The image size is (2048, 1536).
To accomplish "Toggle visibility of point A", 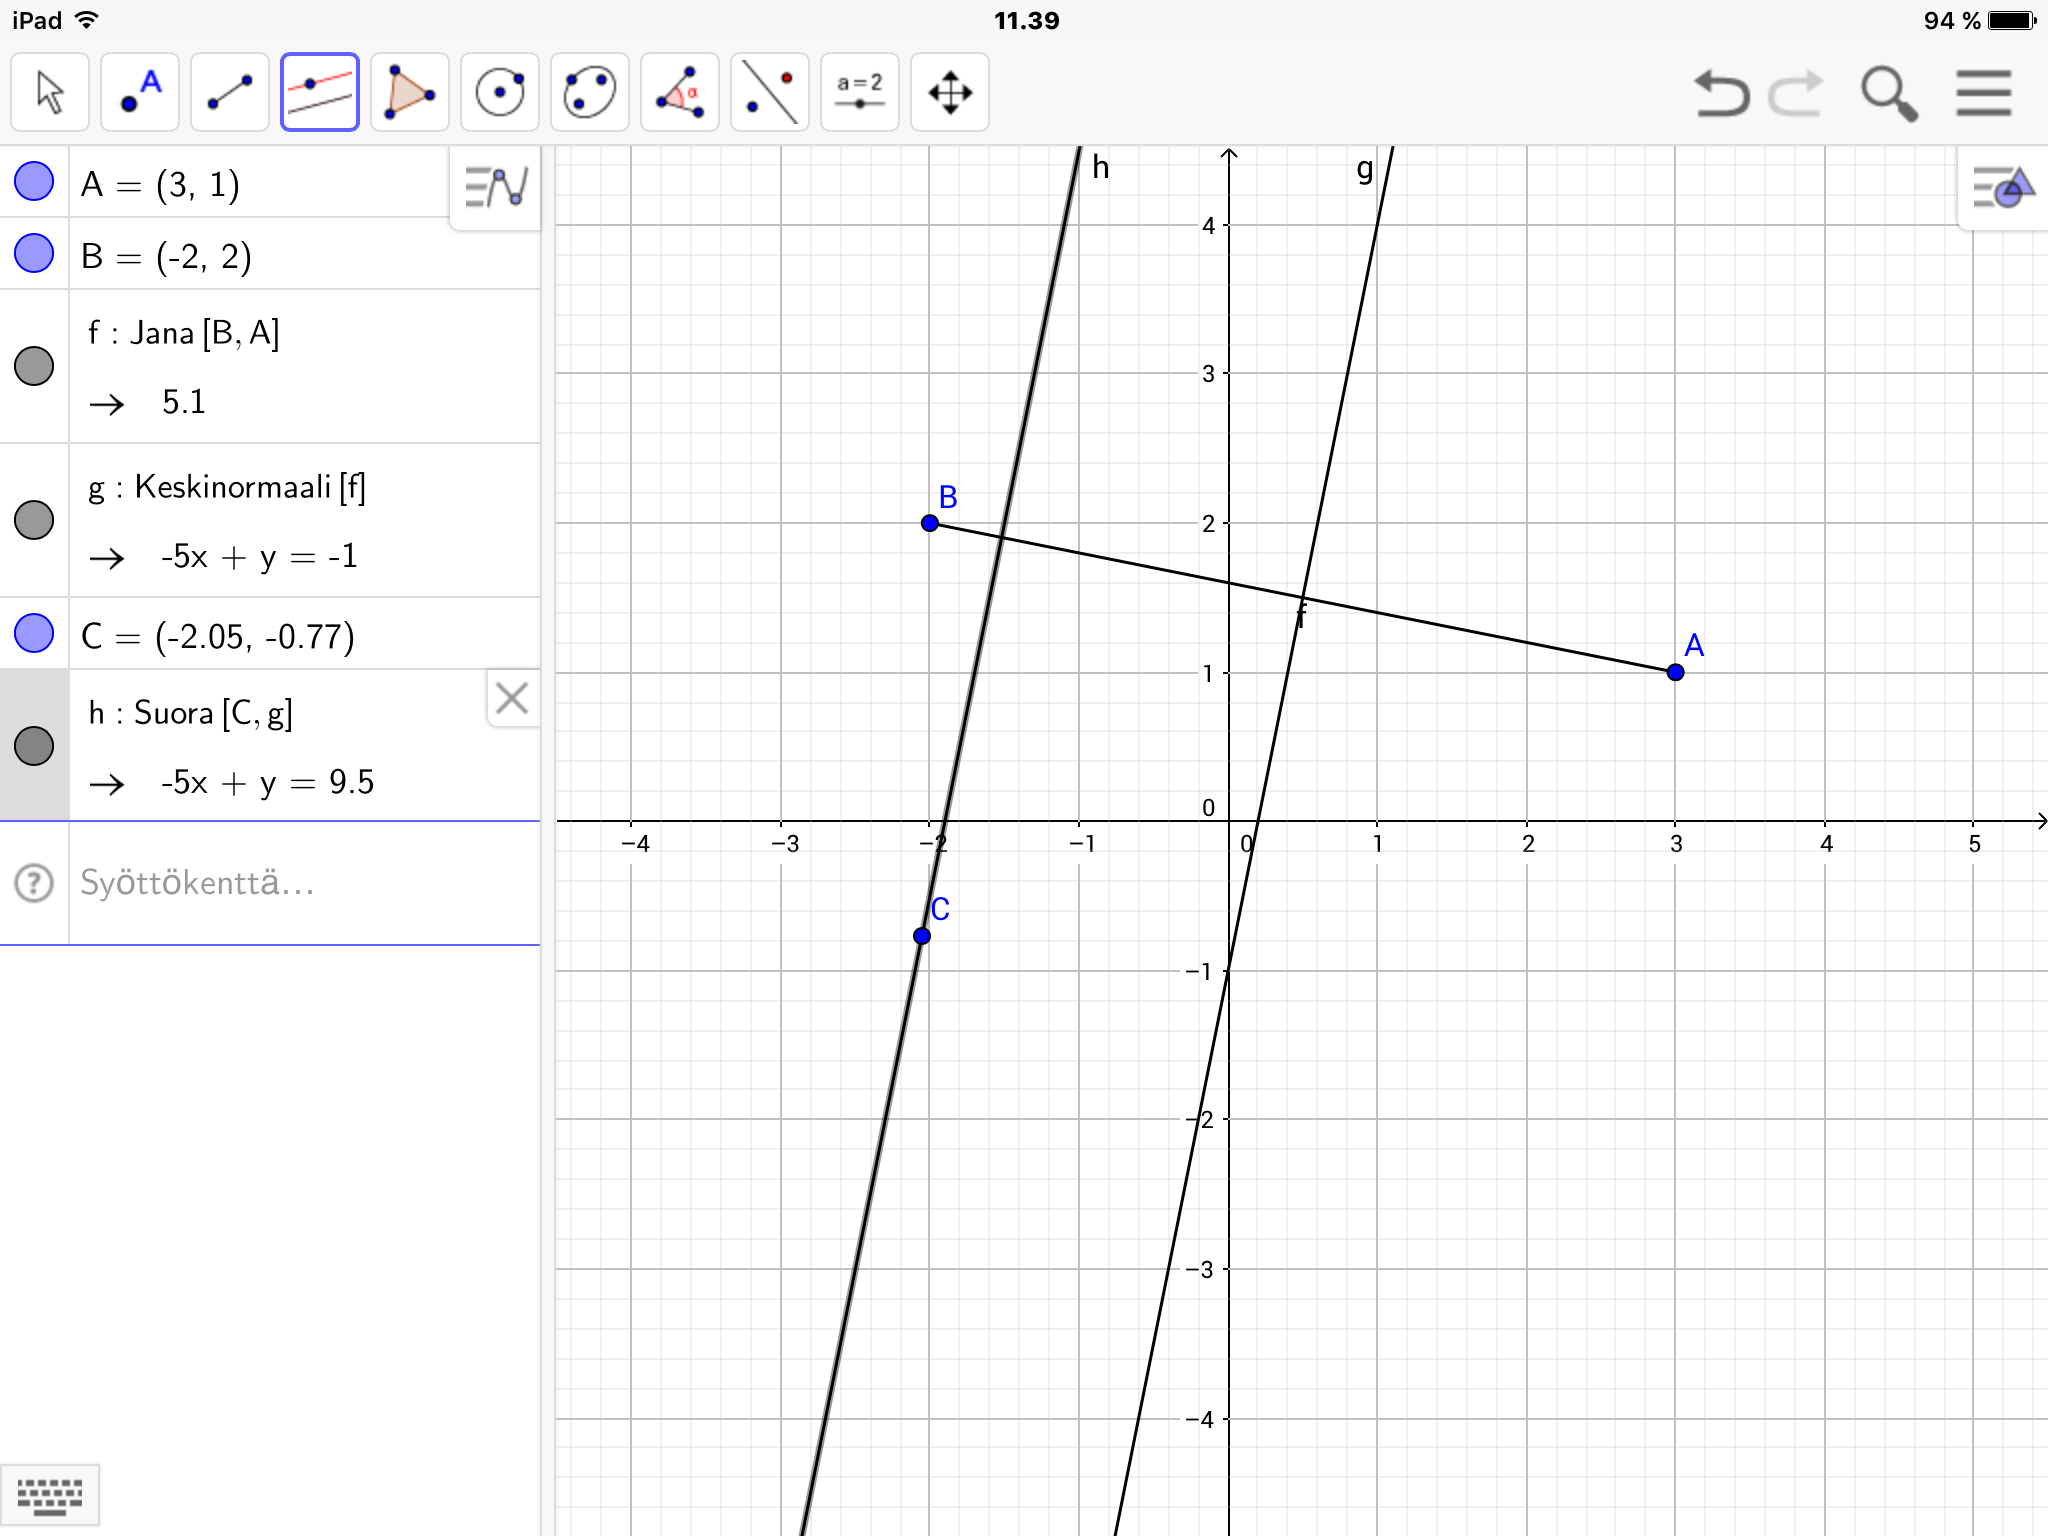I will (x=34, y=182).
